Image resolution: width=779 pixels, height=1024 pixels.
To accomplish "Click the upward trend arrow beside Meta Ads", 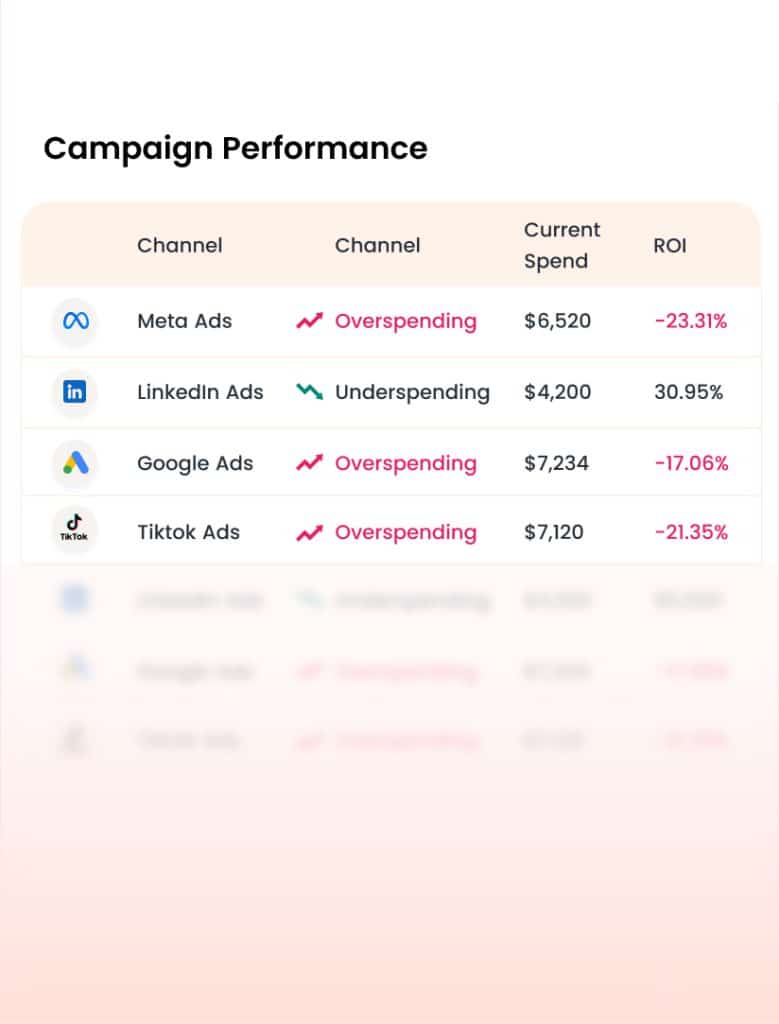I will pos(310,321).
